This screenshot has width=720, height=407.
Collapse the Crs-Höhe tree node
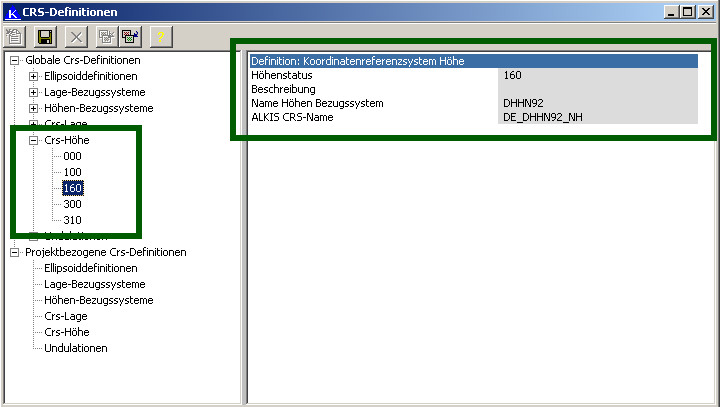[x=33, y=140]
